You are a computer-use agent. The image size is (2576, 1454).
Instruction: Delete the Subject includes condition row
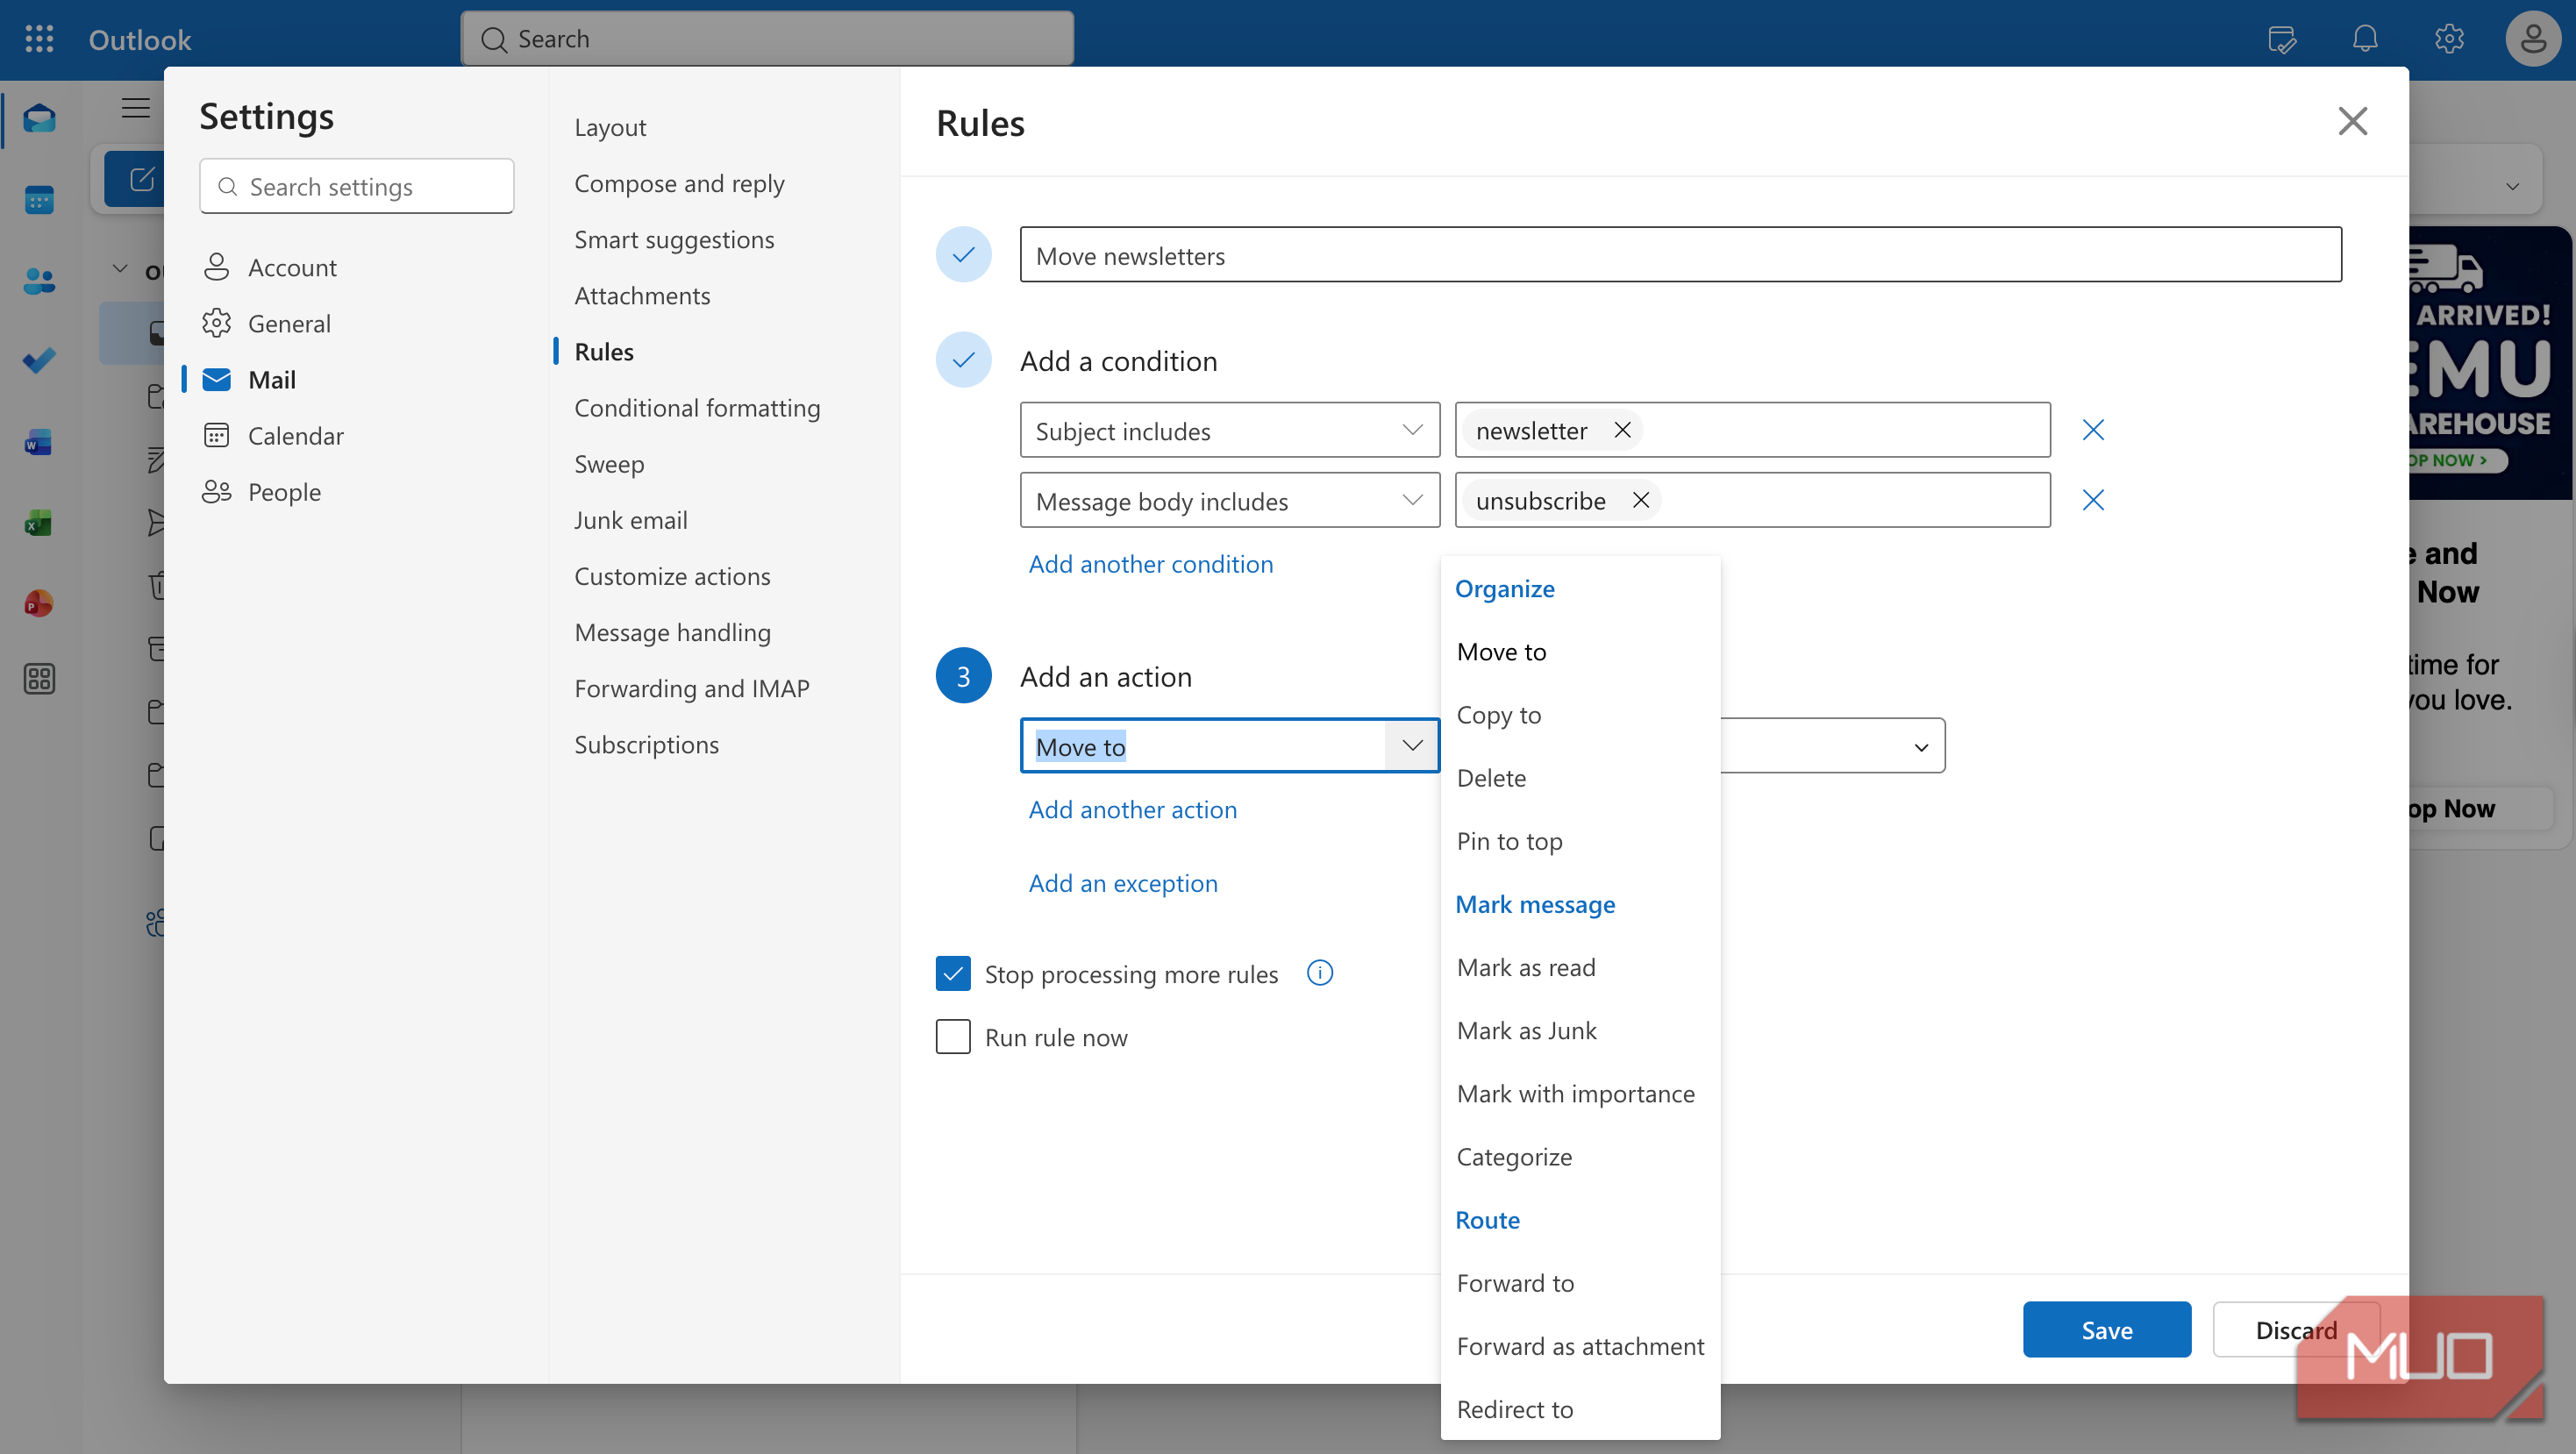click(x=2093, y=430)
